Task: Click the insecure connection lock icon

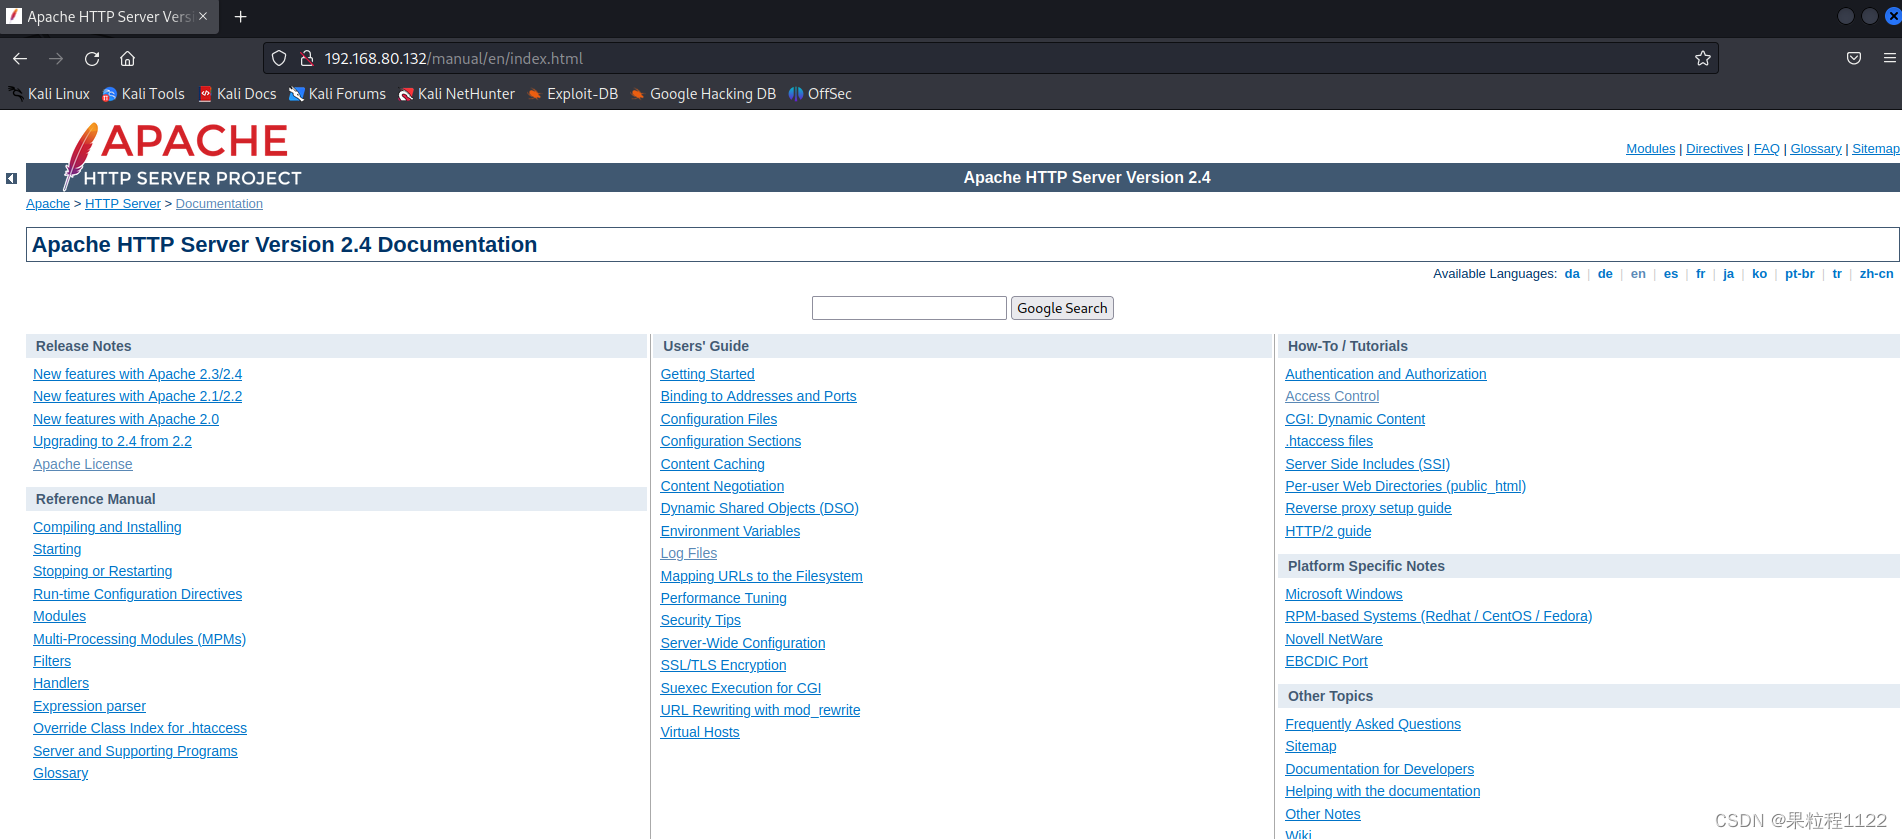Action: 307,59
